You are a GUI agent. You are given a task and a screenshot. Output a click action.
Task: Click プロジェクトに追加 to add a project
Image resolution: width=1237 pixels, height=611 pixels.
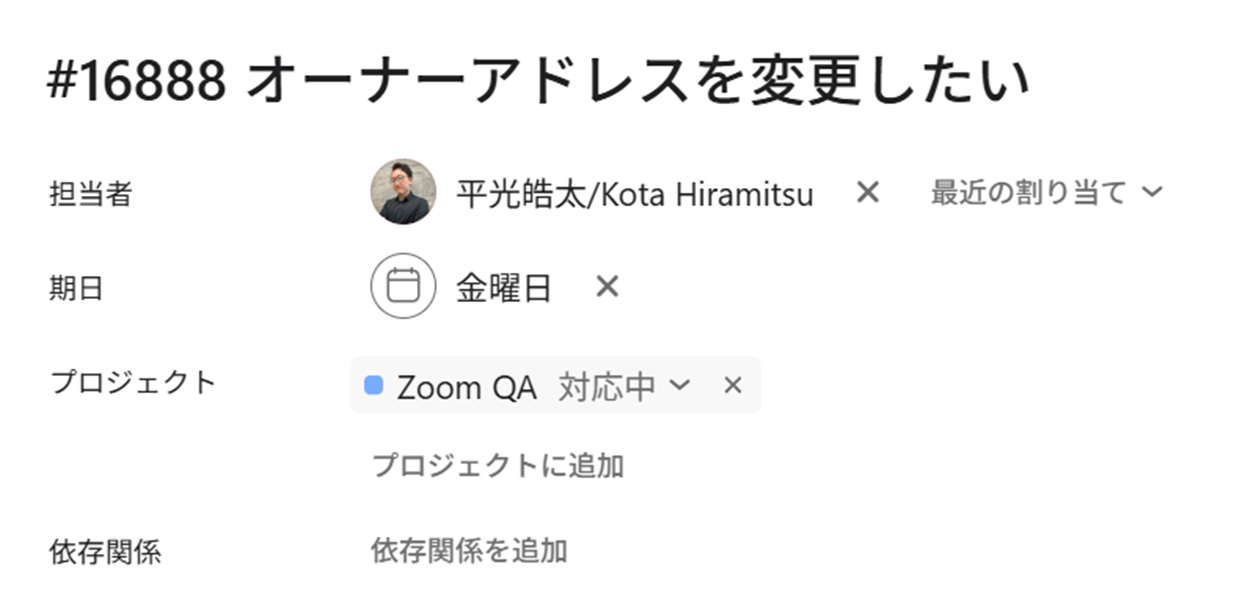(498, 465)
